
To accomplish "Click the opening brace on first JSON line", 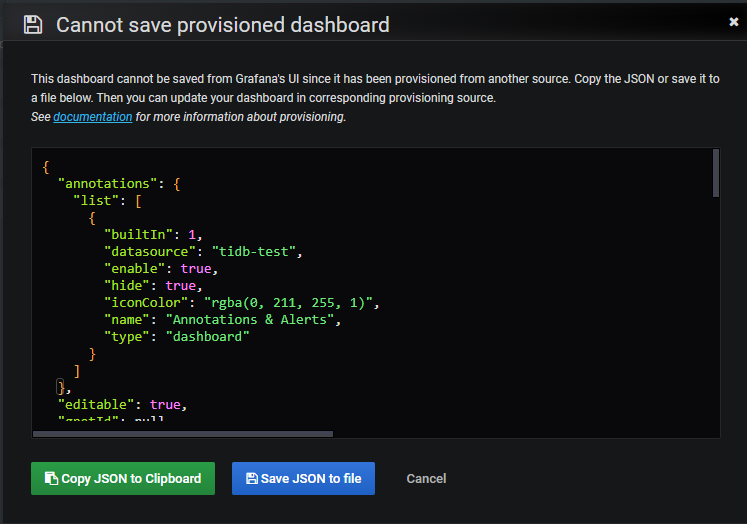I will 46,166.
